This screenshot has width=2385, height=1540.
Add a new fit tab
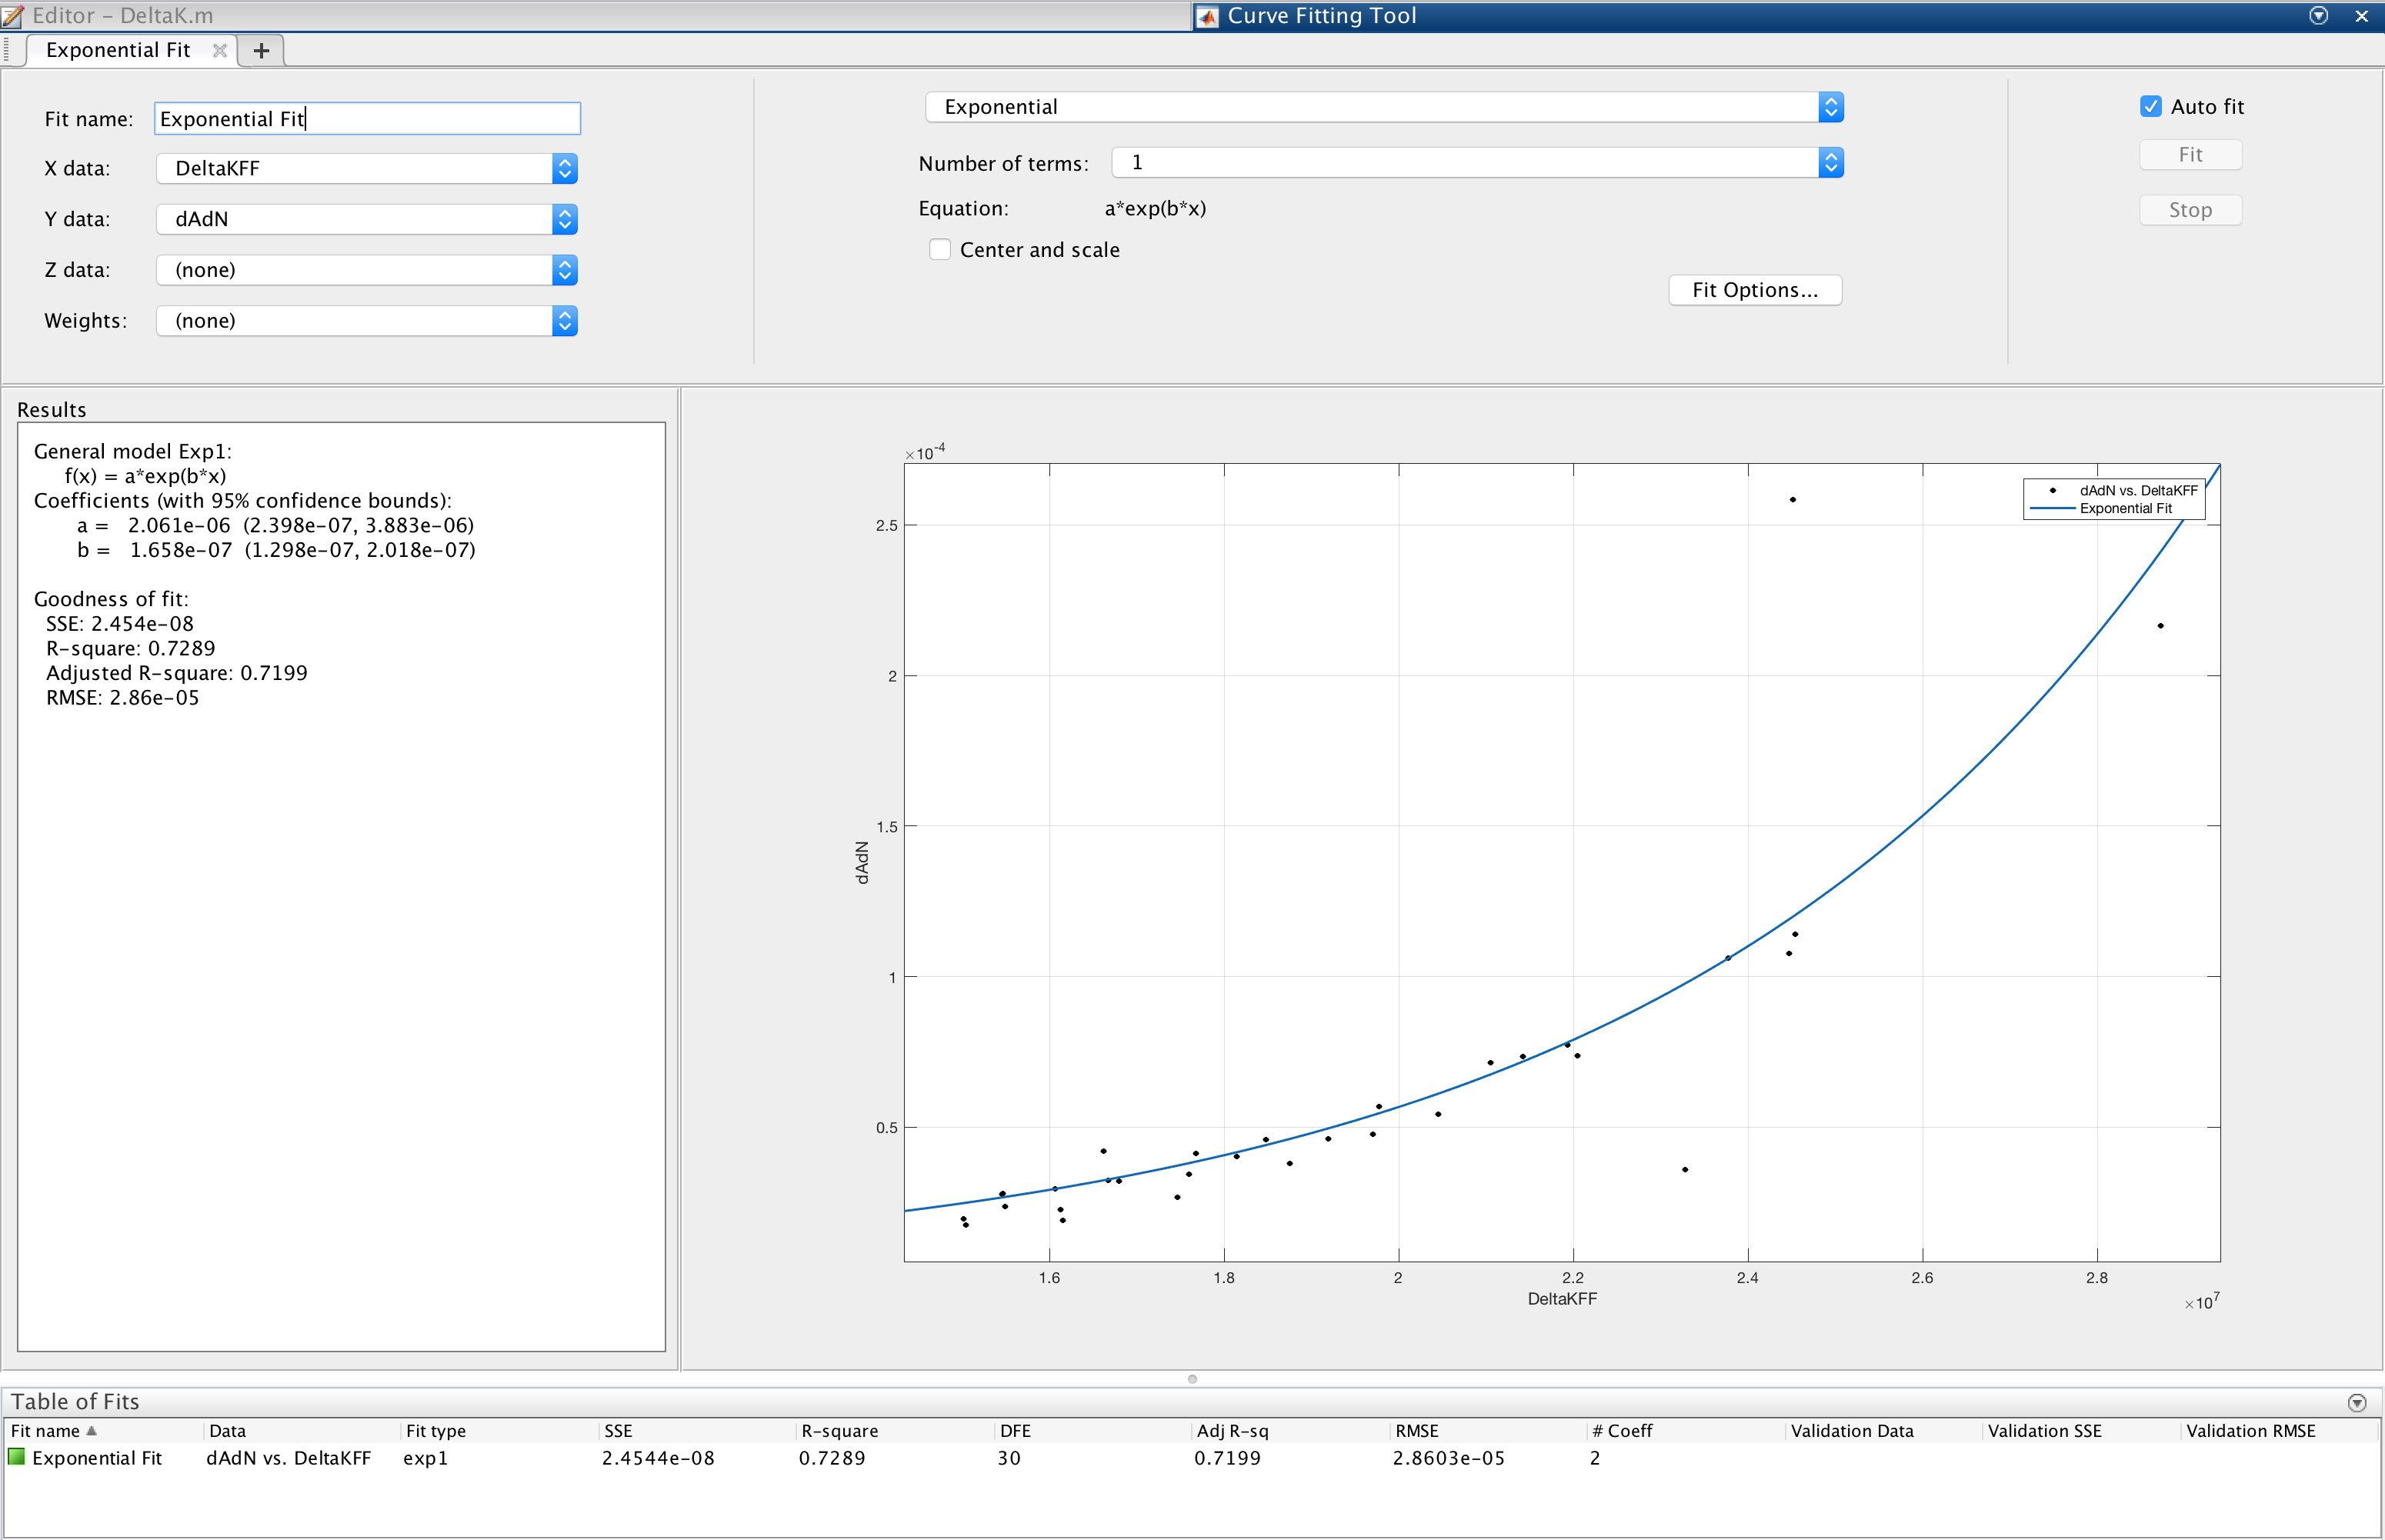tap(261, 50)
